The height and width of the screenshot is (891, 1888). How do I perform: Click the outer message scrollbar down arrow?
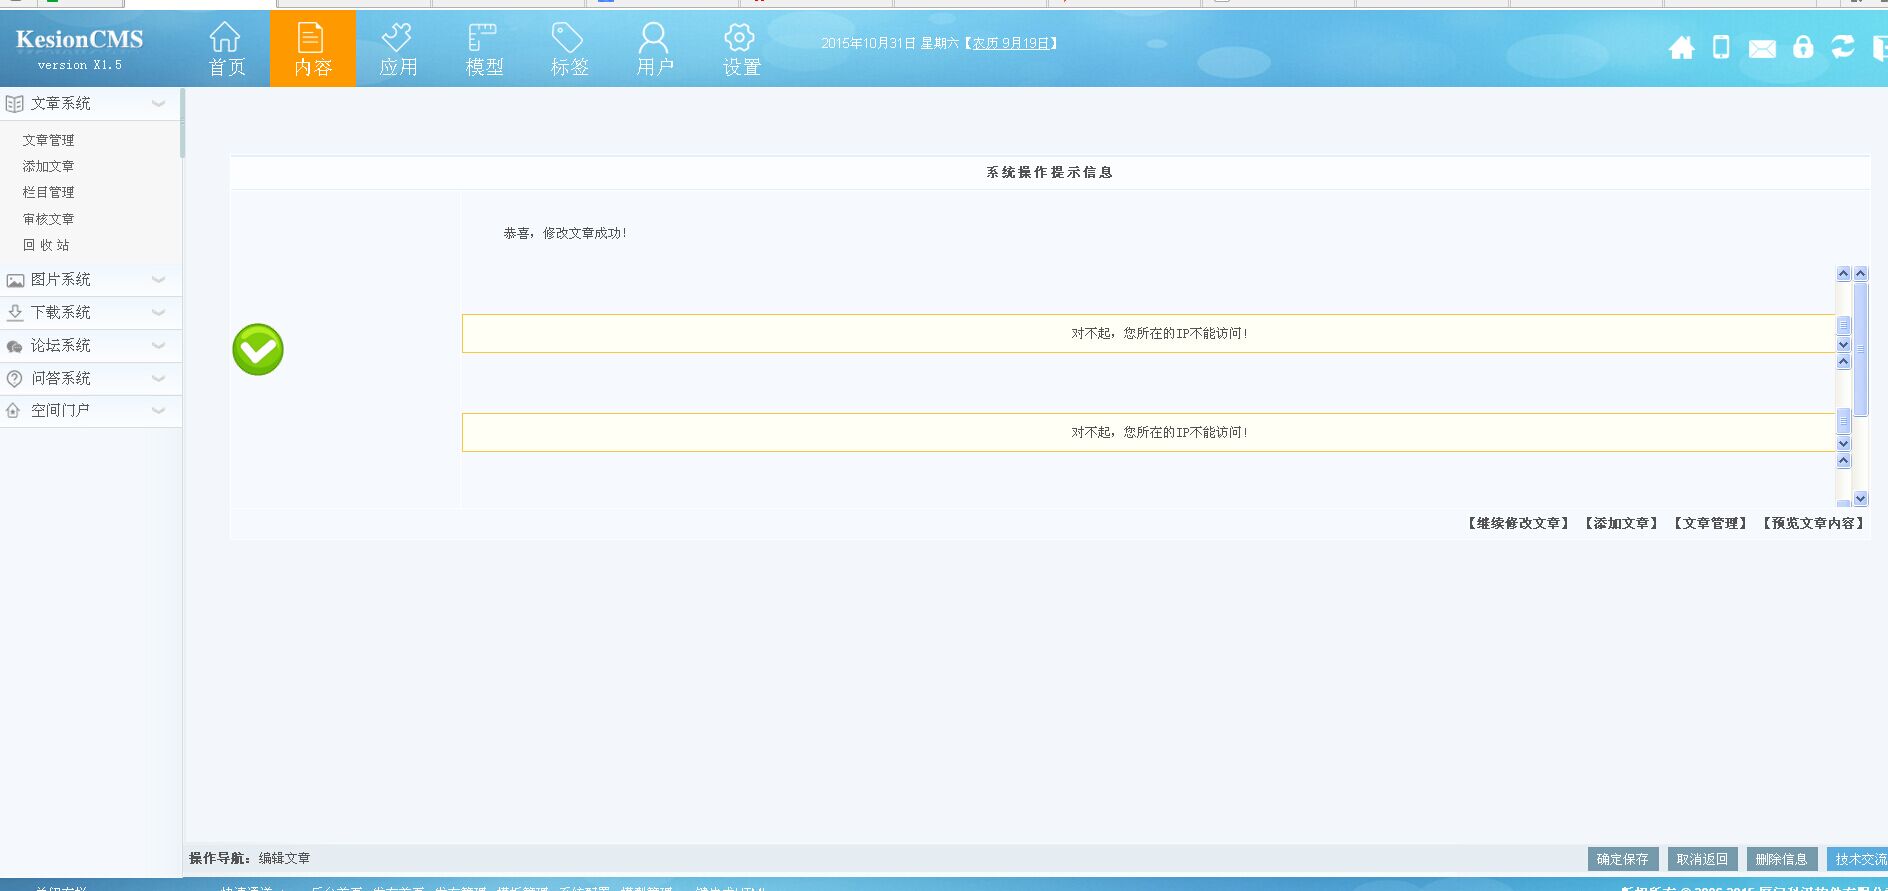1861,498
